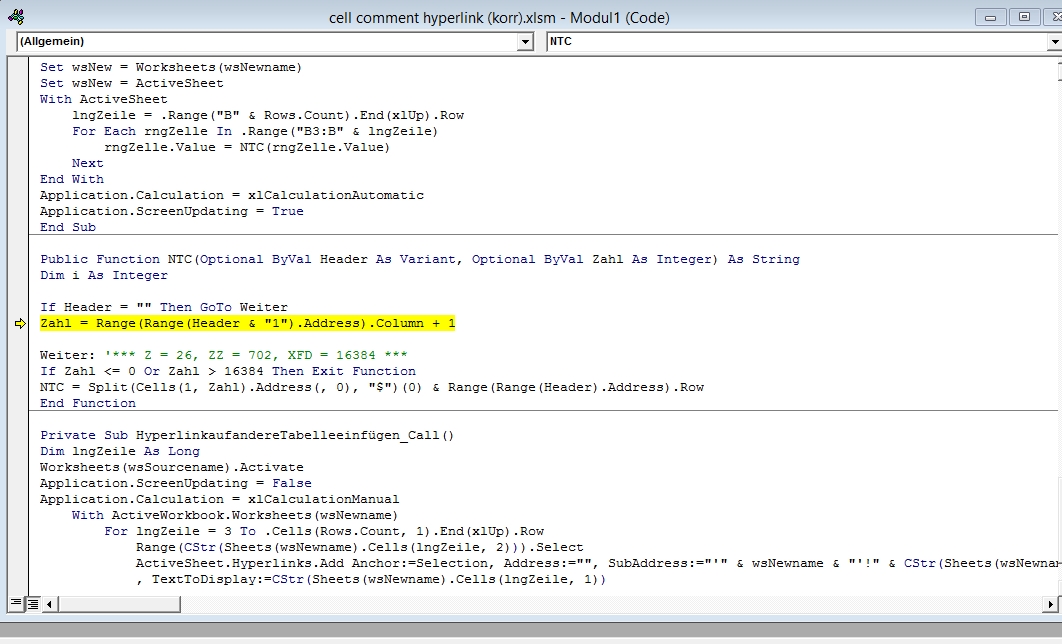Click the 'Application.ScreenUpdating = True' line

(x=171, y=212)
